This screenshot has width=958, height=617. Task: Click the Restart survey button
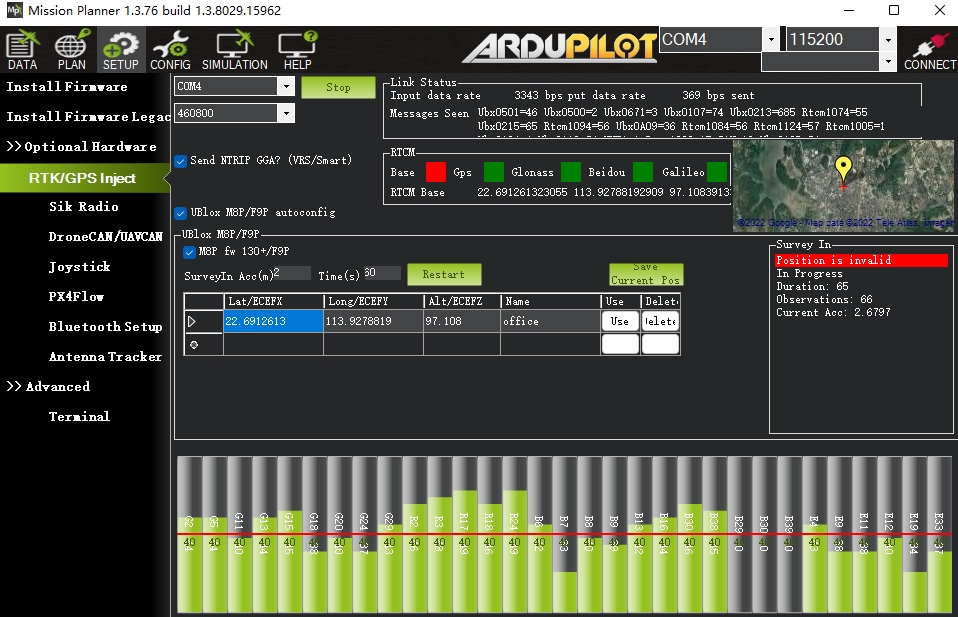444,274
